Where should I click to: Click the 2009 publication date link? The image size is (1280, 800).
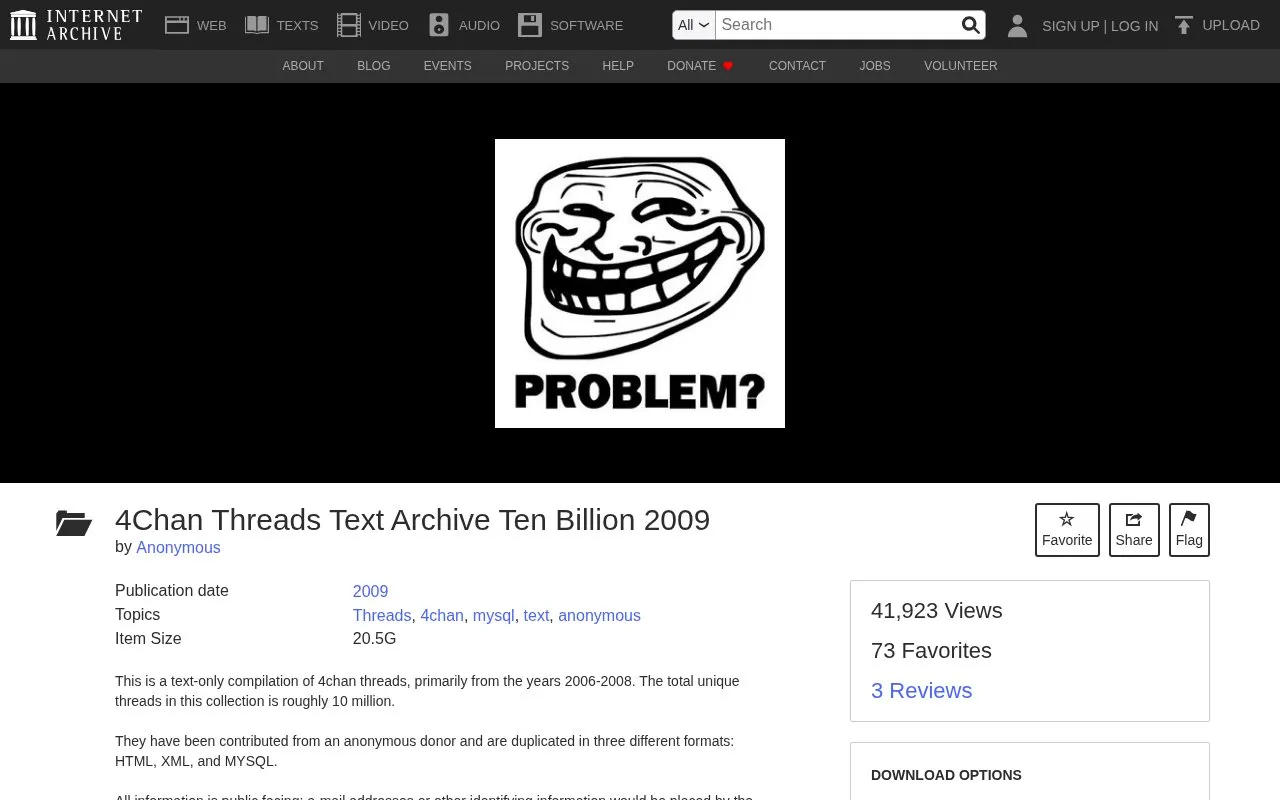click(370, 591)
